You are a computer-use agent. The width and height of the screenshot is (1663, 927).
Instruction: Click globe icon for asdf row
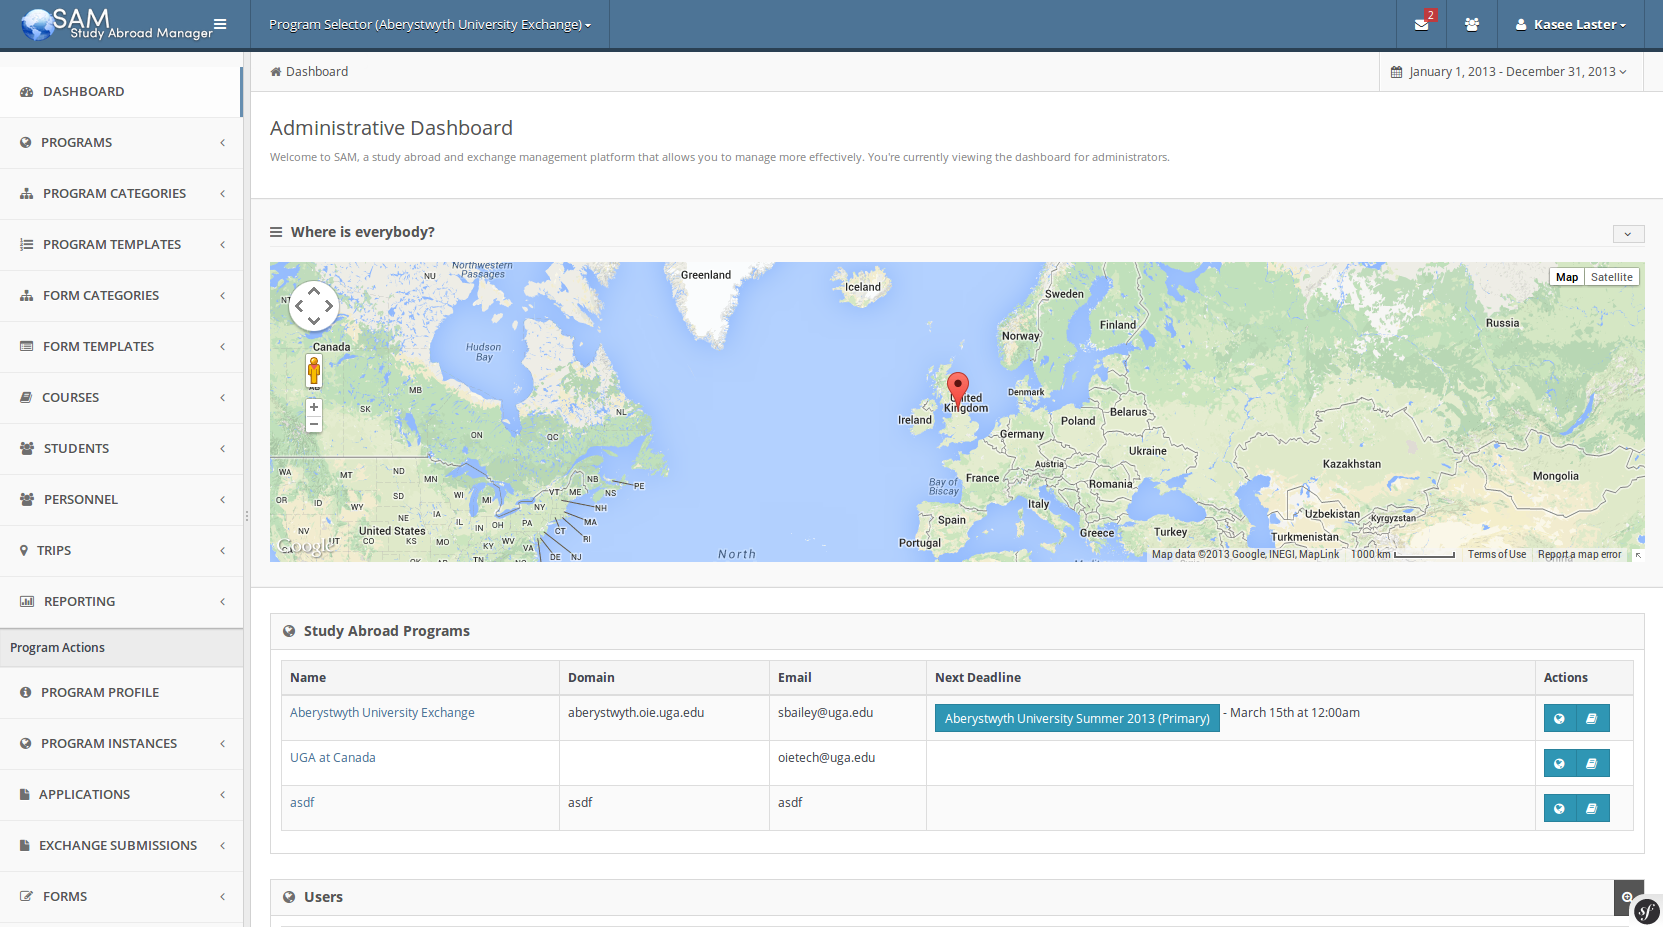pyautogui.click(x=1559, y=808)
